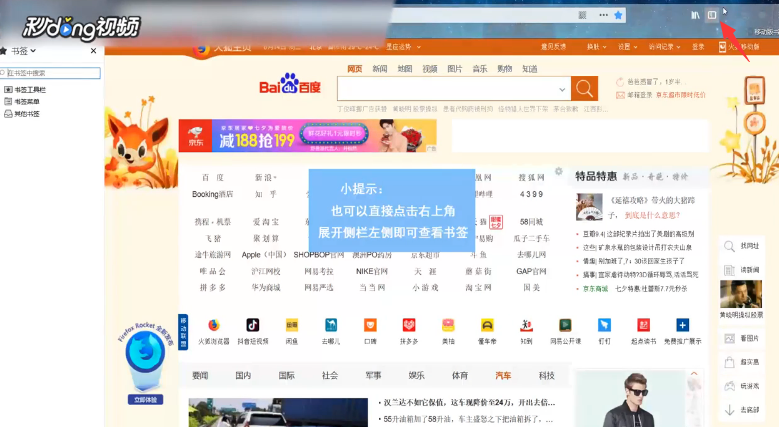Click the red 拼多多 app icon
This screenshot has height=427, width=779.
(409, 325)
